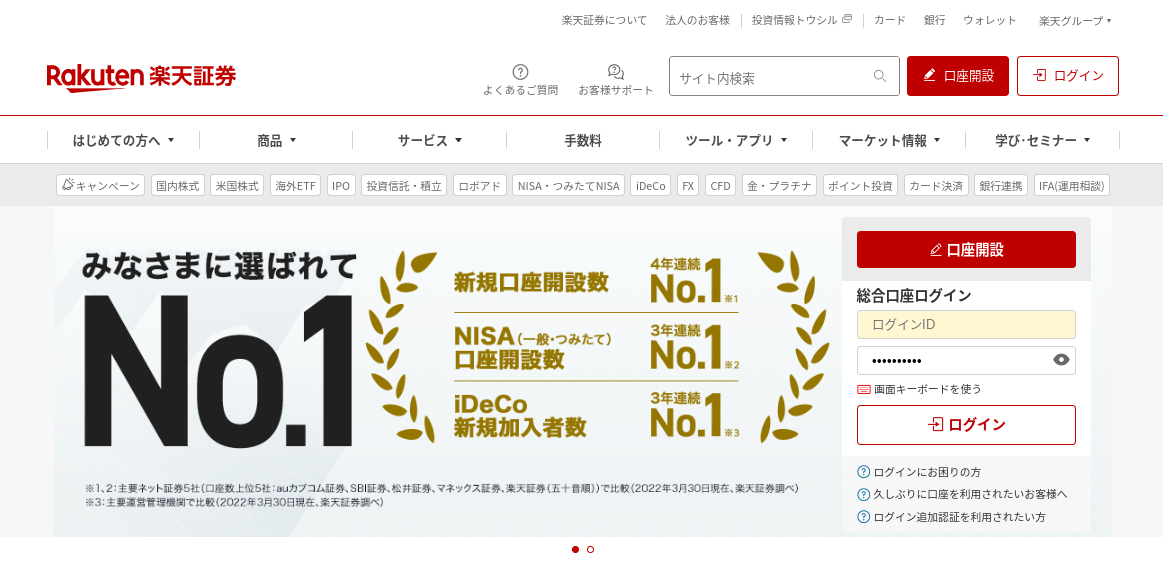The image size is (1163, 561).
Task: Open 法人のお客様 link
Action: 697,21
